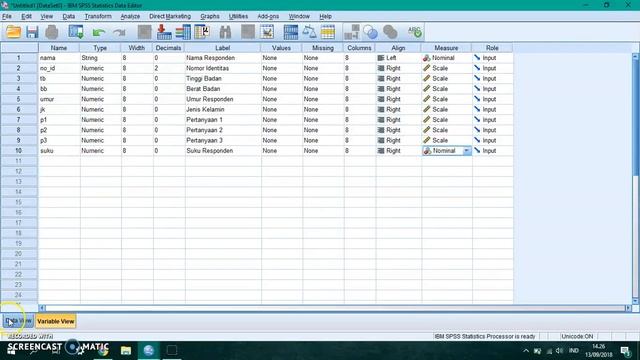Run spell check ABC icon
This screenshot has height=360, width=640.
tap(414, 32)
